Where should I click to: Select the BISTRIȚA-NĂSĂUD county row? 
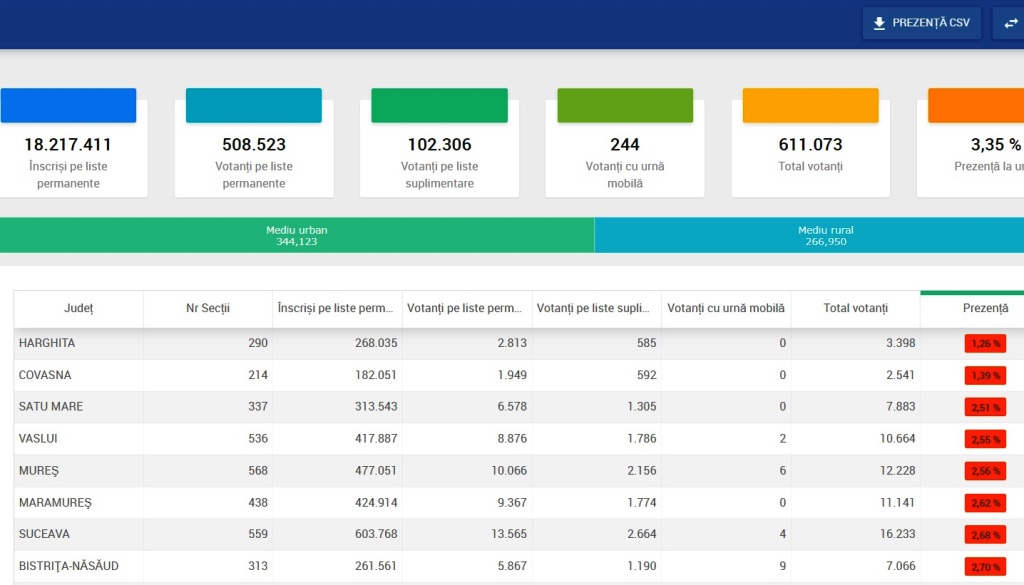pos(519,566)
